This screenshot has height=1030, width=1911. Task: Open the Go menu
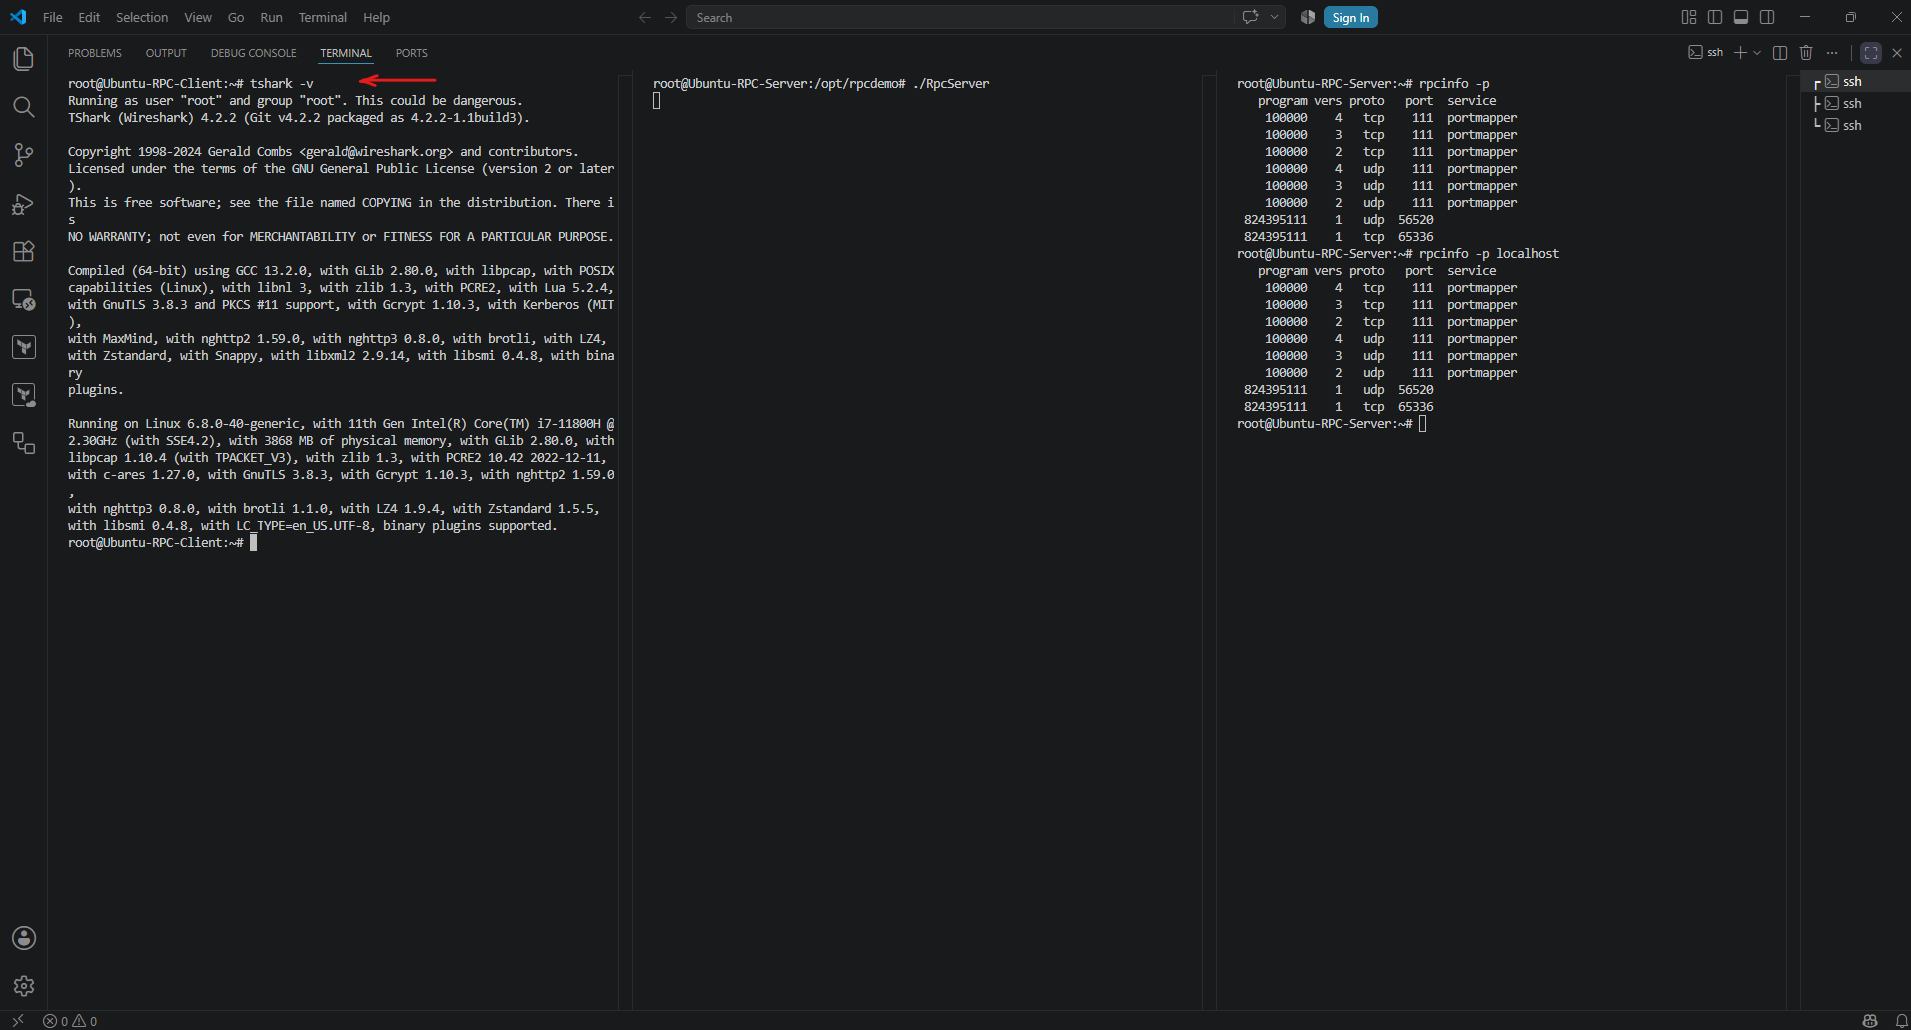(x=236, y=17)
